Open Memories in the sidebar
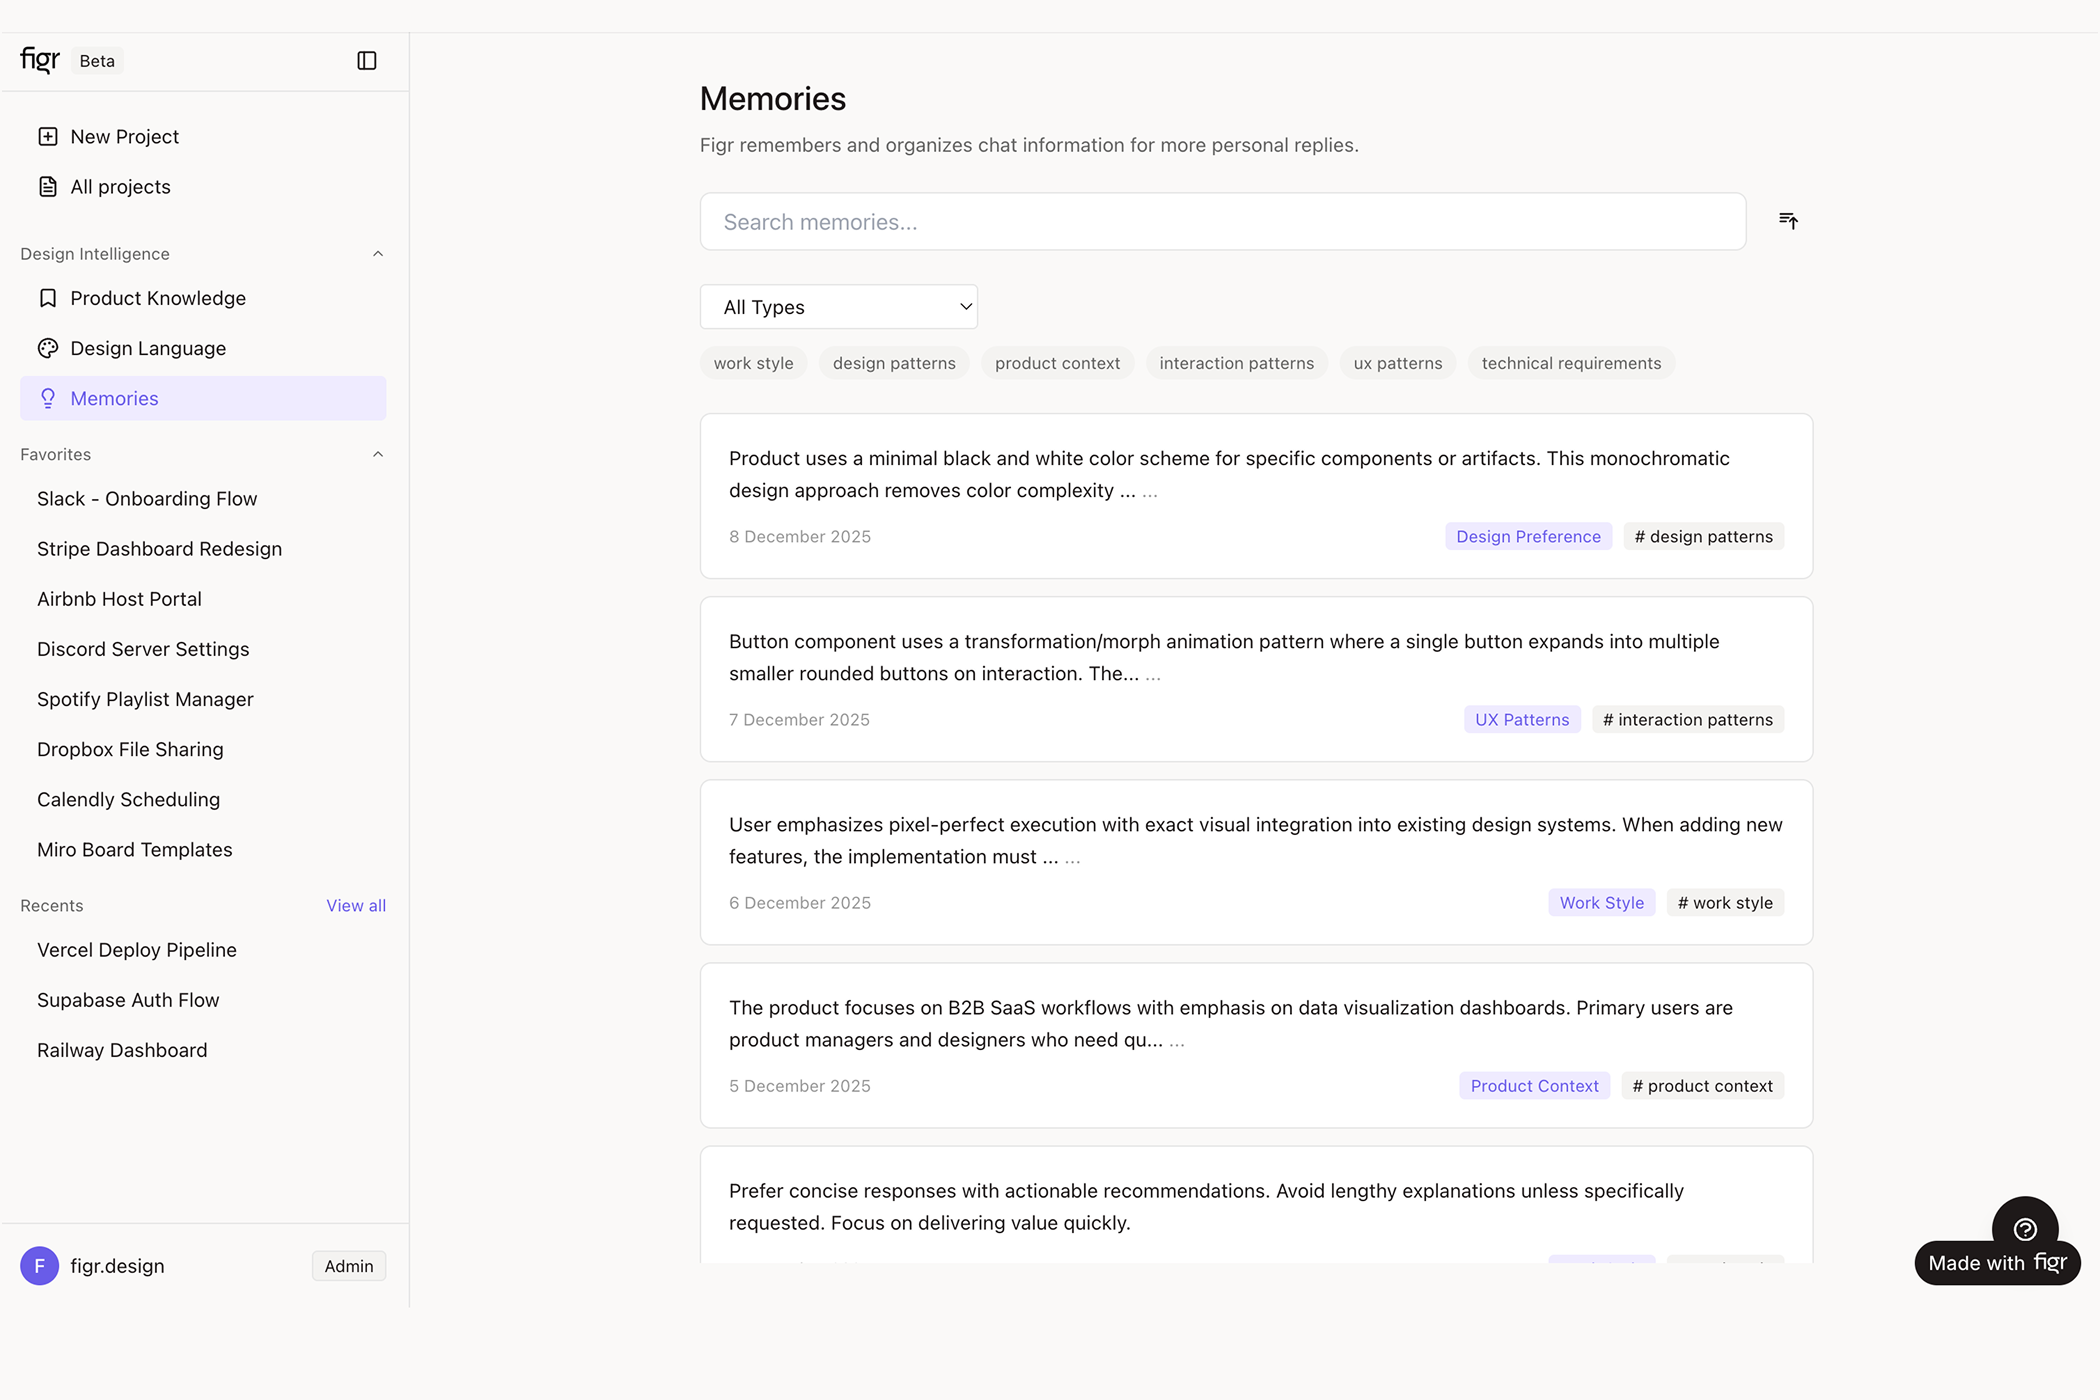Image resolution: width=2100 pixels, height=1400 pixels. point(113,398)
